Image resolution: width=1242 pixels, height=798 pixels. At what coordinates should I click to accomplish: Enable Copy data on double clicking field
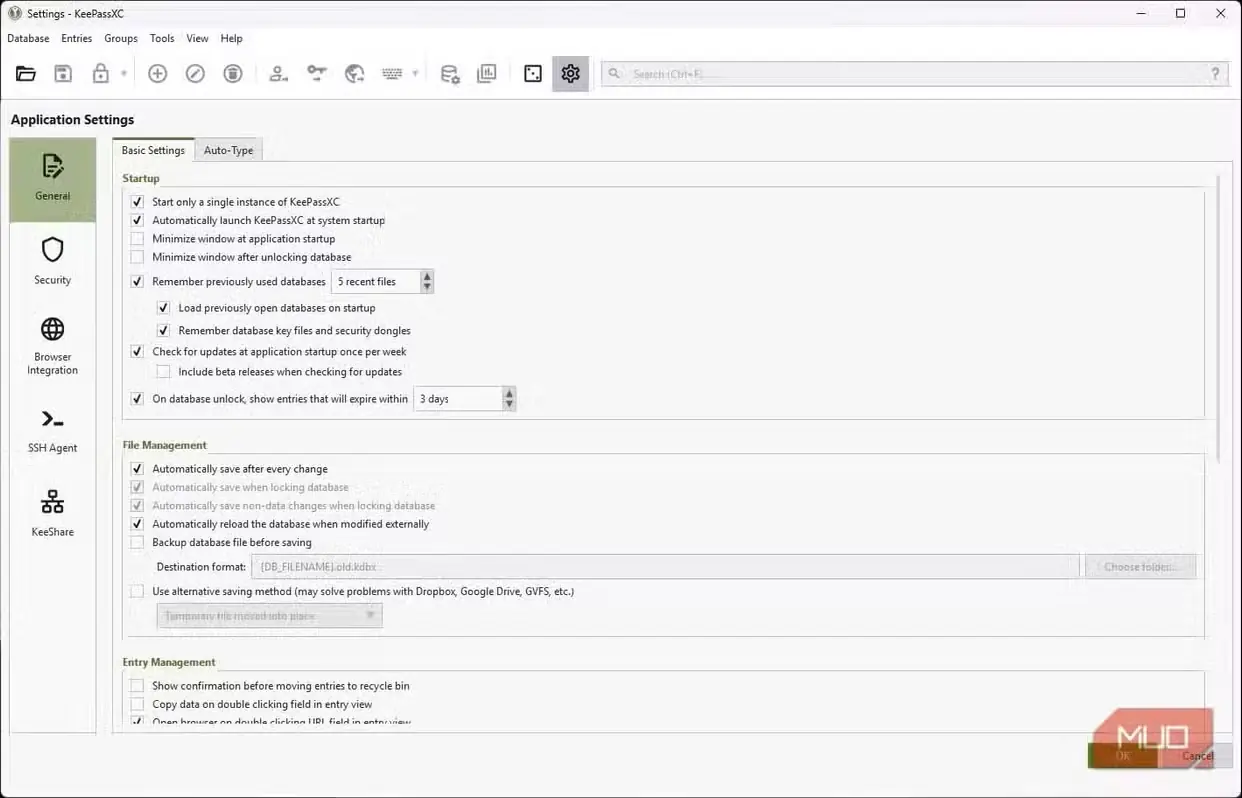coord(137,704)
